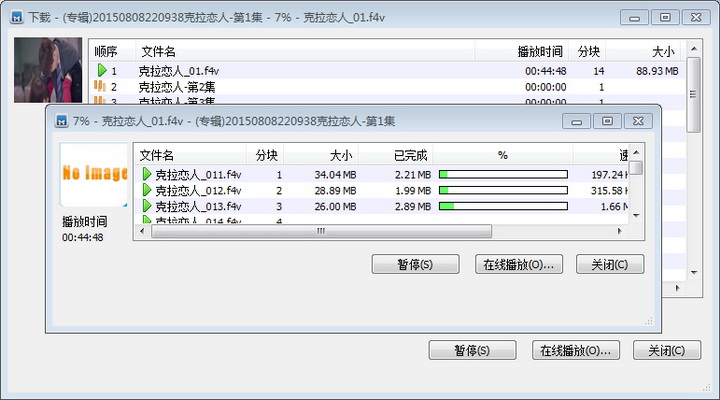Click up arrow of front list vertical scrollbar

(x=636, y=152)
